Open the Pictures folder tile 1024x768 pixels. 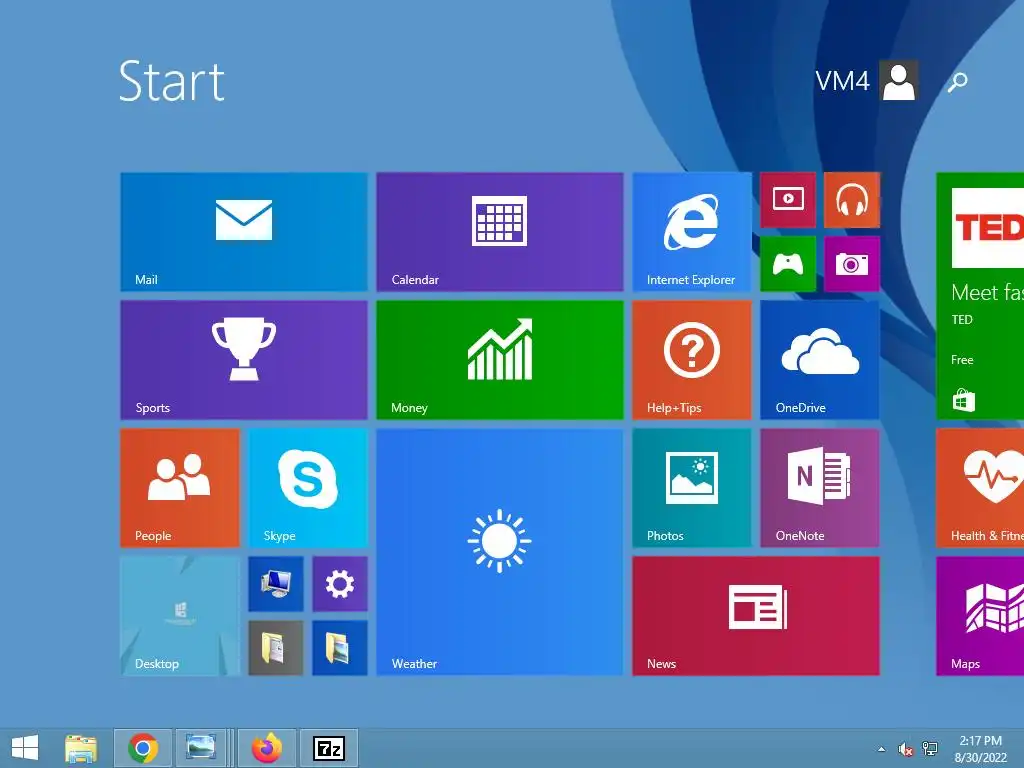pos(340,648)
